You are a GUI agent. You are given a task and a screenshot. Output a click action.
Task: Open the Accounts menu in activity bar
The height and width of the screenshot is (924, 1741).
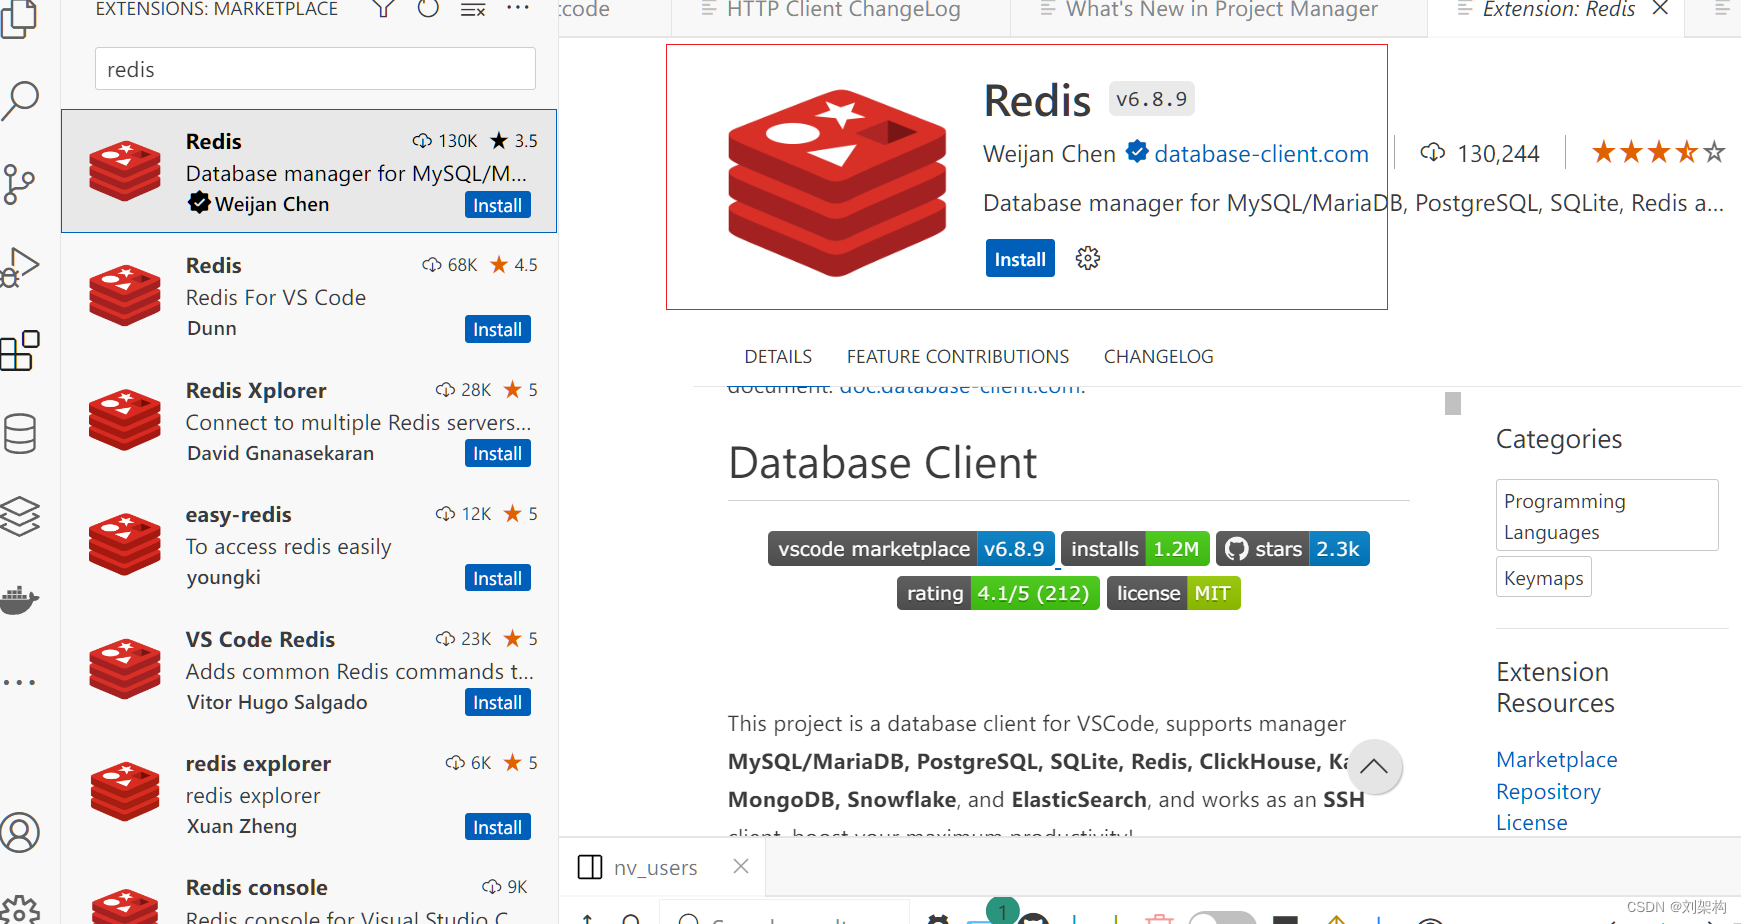(x=20, y=832)
